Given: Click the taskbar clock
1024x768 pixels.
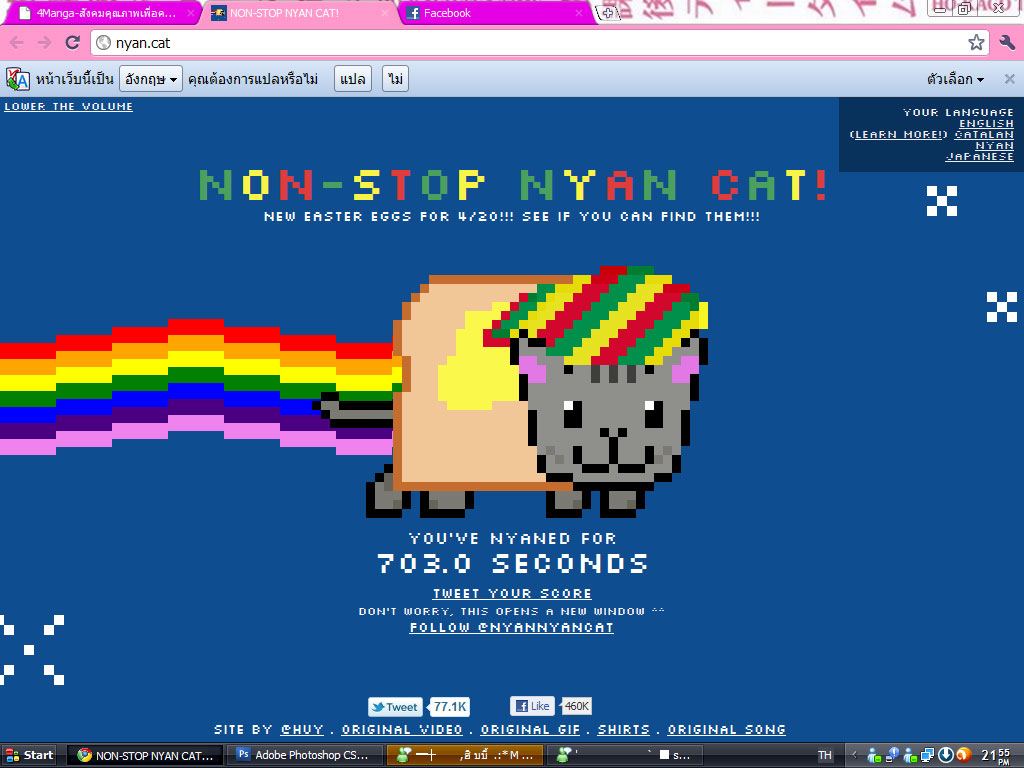Looking at the screenshot, I should (997, 756).
